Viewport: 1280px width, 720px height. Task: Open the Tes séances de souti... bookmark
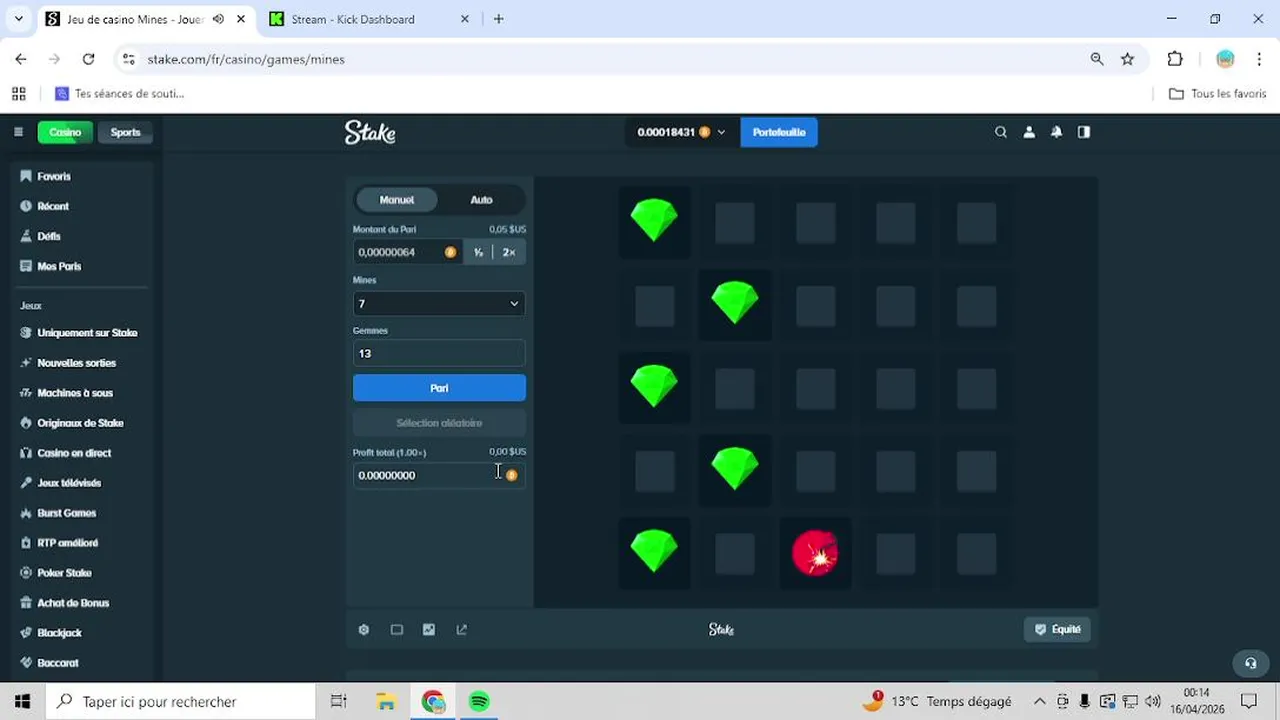[120, 93]
